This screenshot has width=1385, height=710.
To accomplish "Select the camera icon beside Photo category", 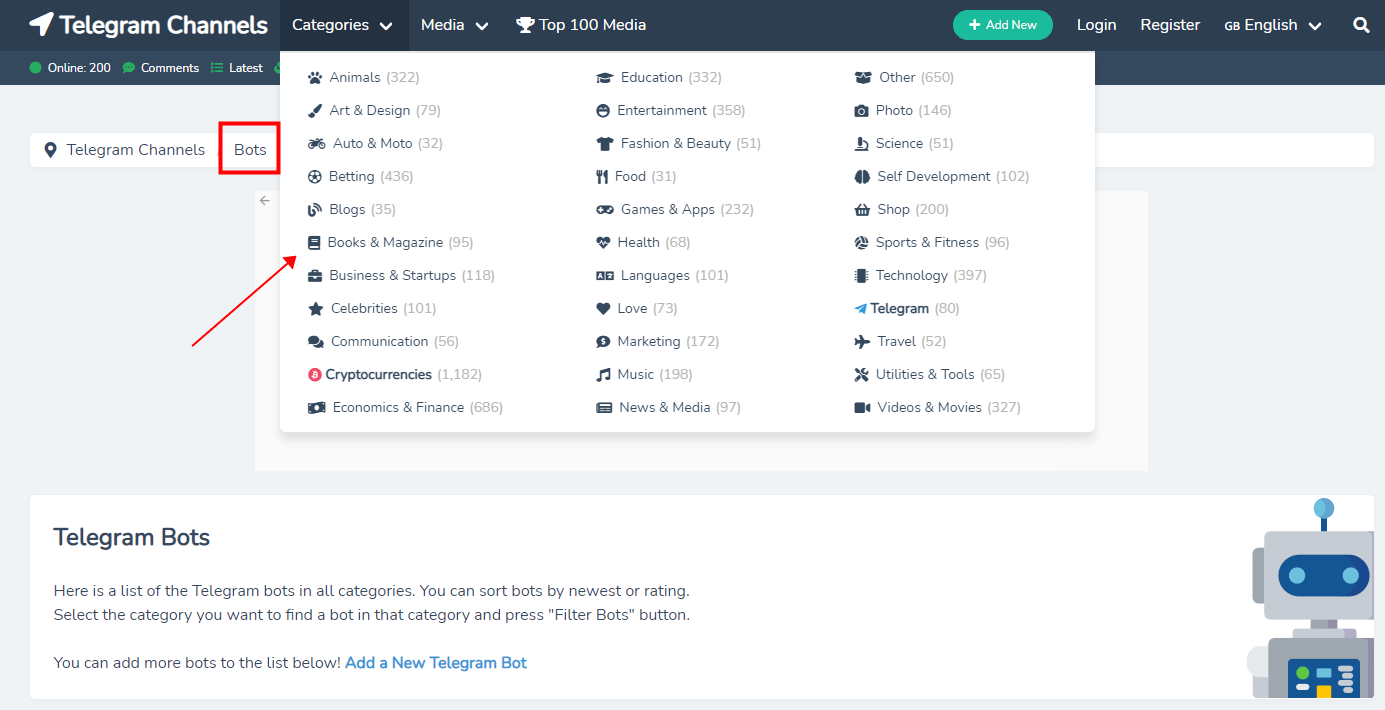I will [x=860, y=110].
